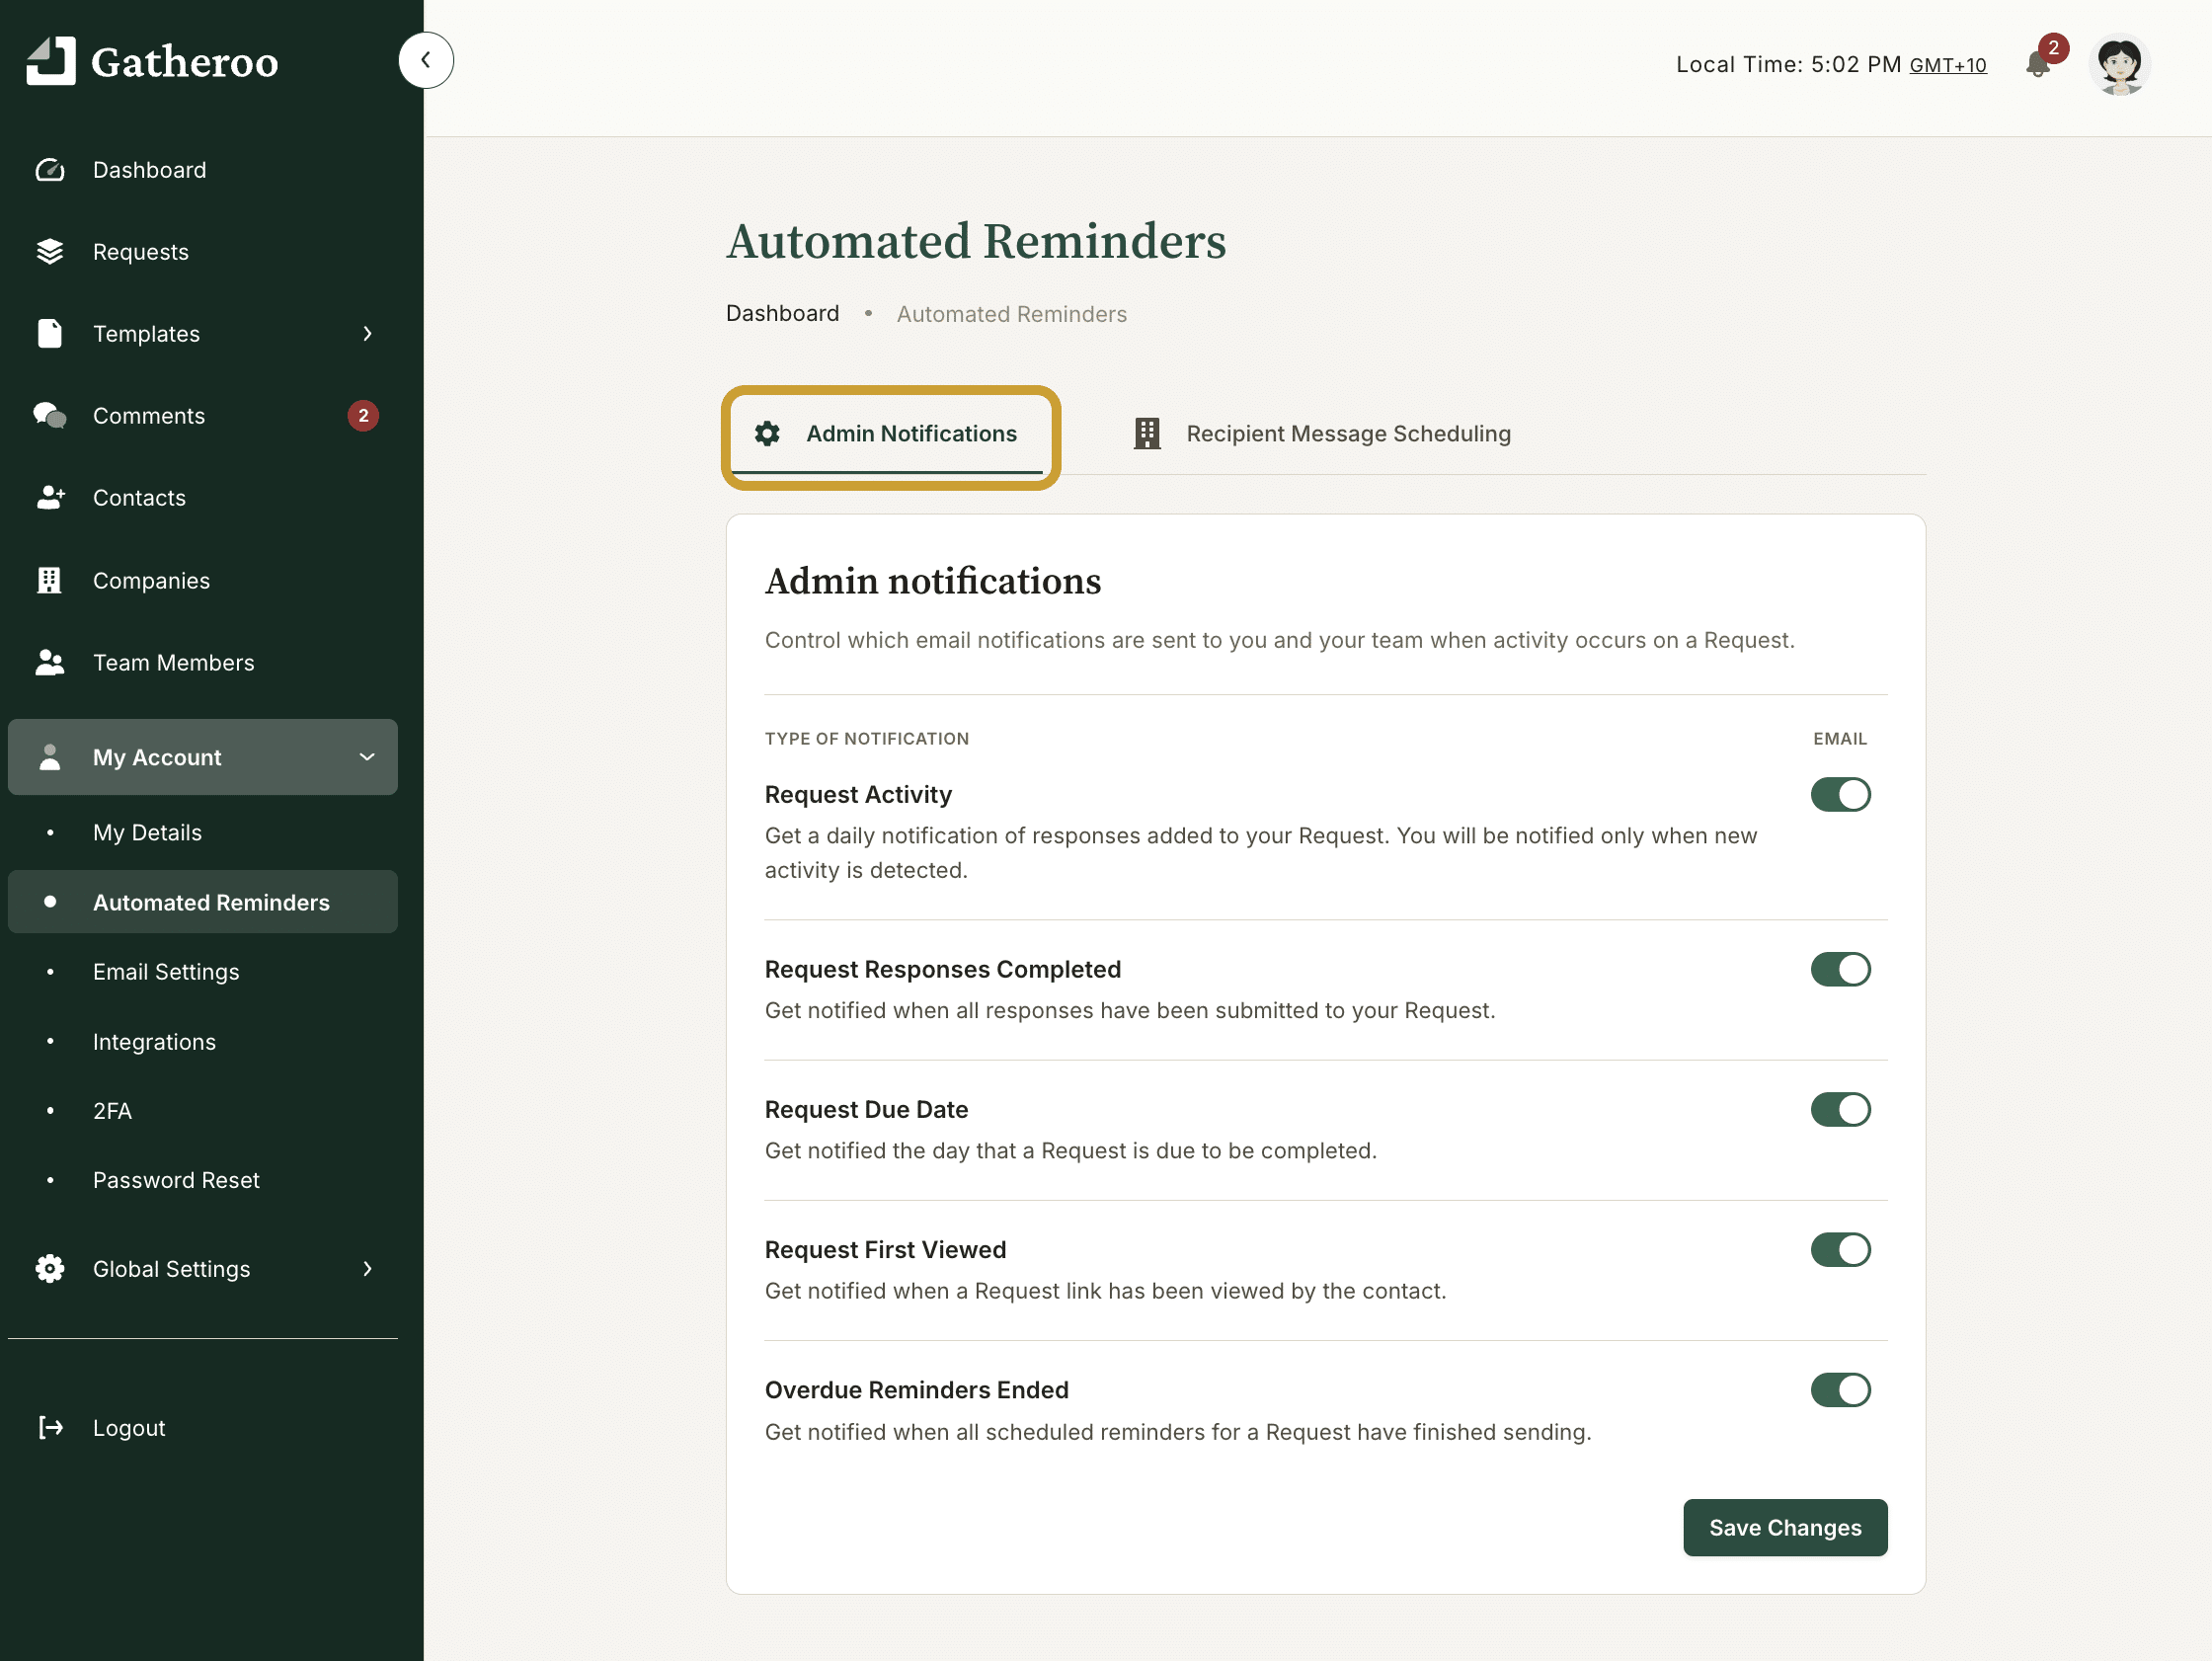Select Automated Reminders in sidebar
Image resolution: width=2212 pixels, height=1661 pixels.
[x=203, y=902]
